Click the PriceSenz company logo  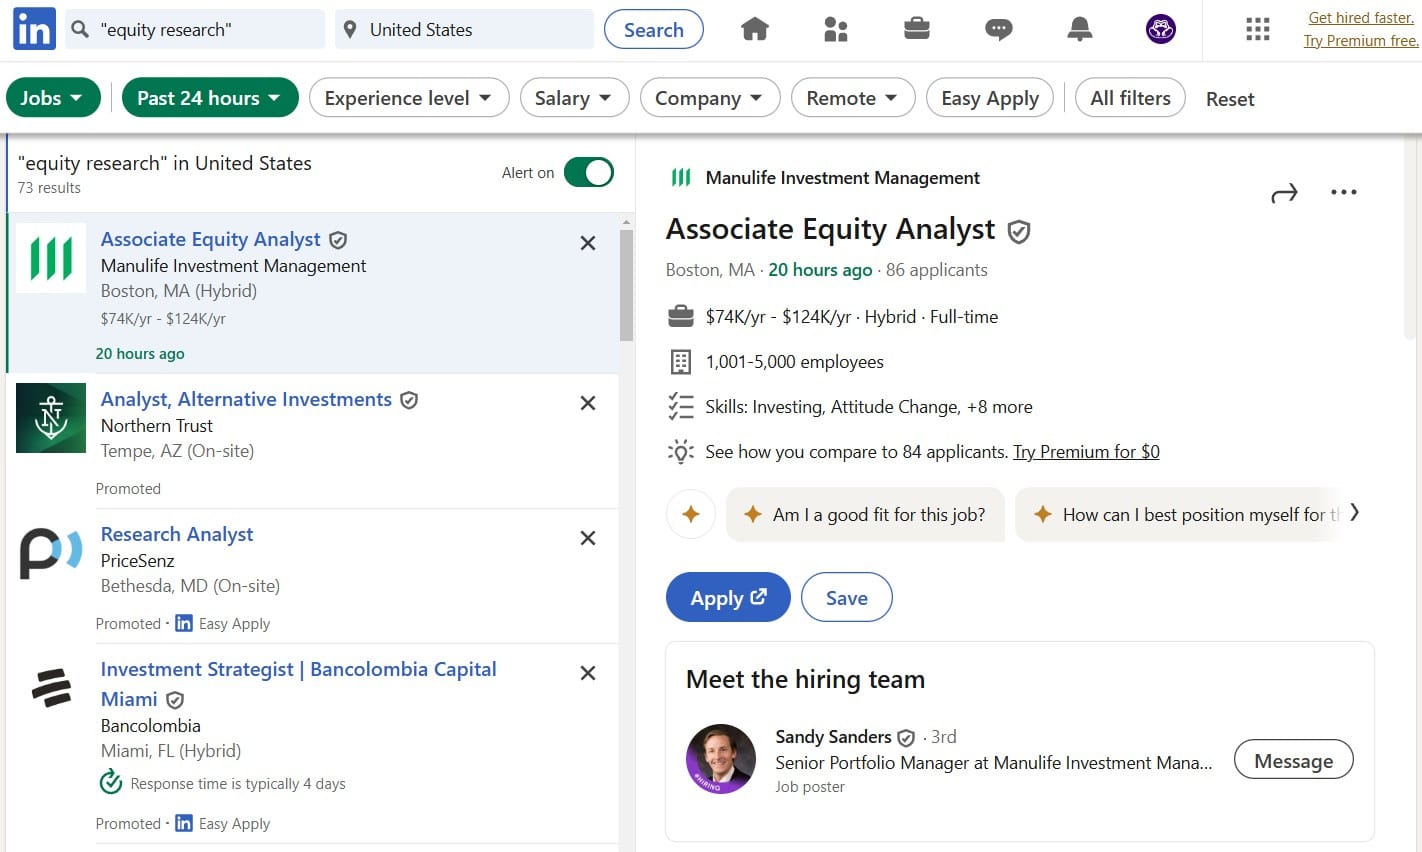point(51,553)
